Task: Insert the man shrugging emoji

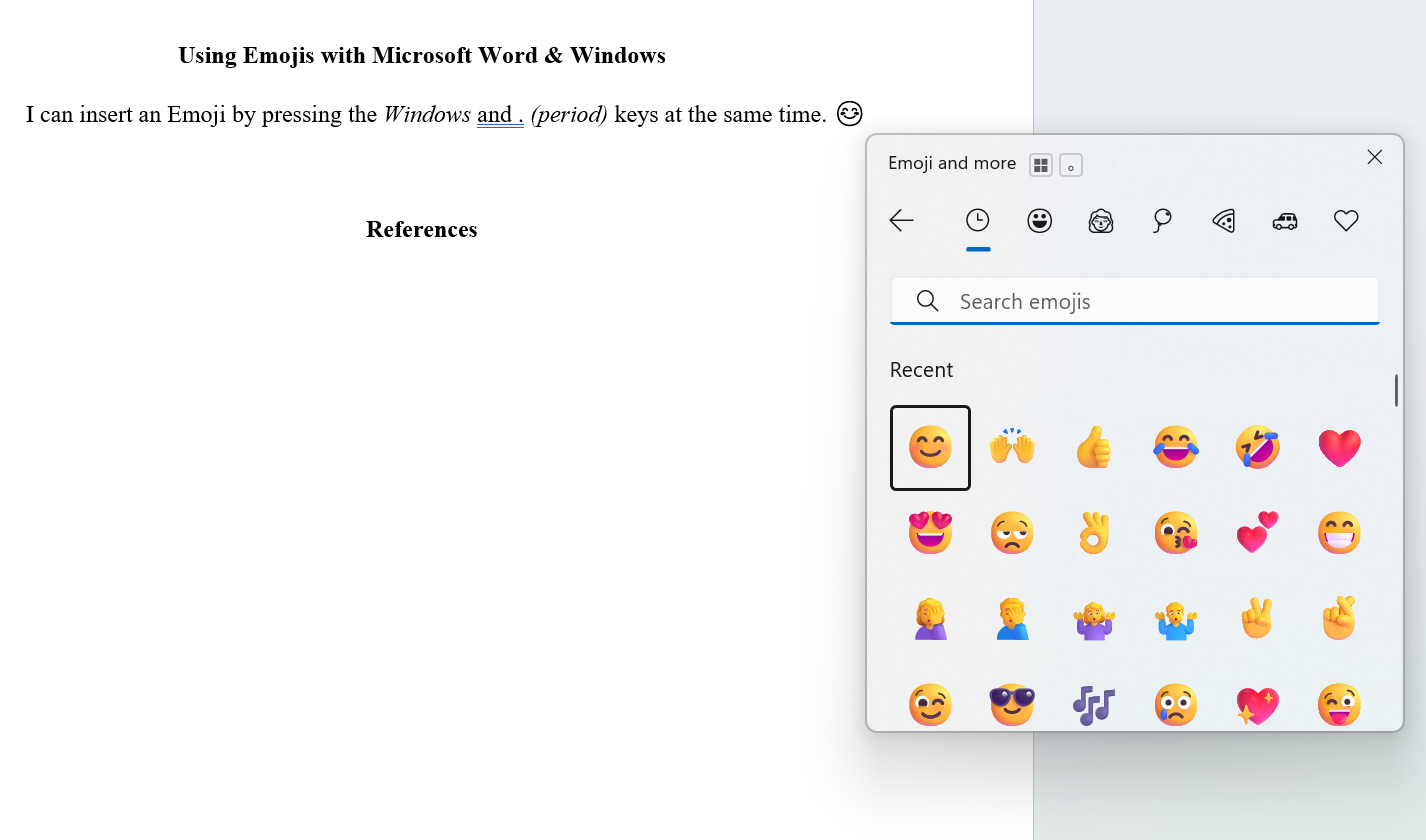Action: (x=1176, y=619)
